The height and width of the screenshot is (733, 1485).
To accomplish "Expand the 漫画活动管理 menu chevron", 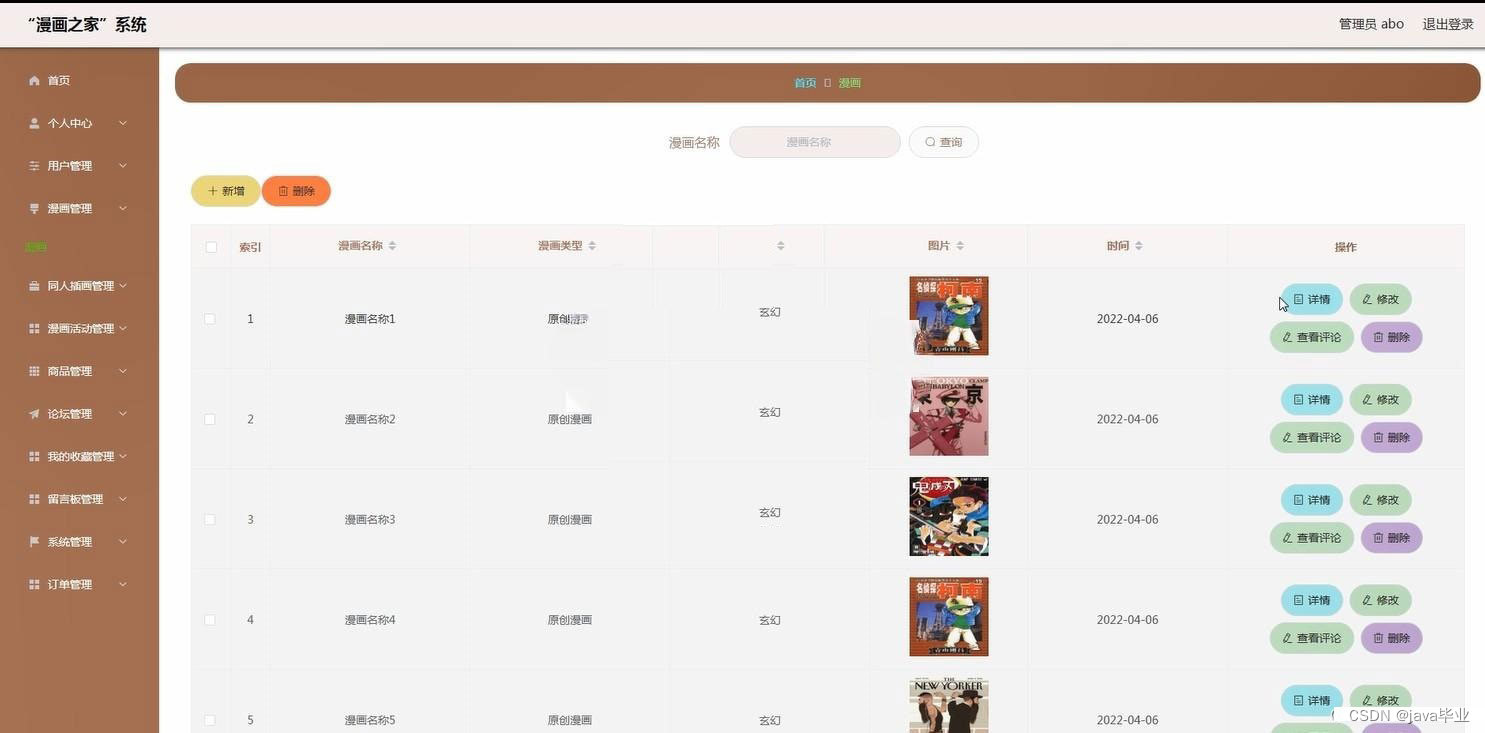I will click(x=123, y=328).
